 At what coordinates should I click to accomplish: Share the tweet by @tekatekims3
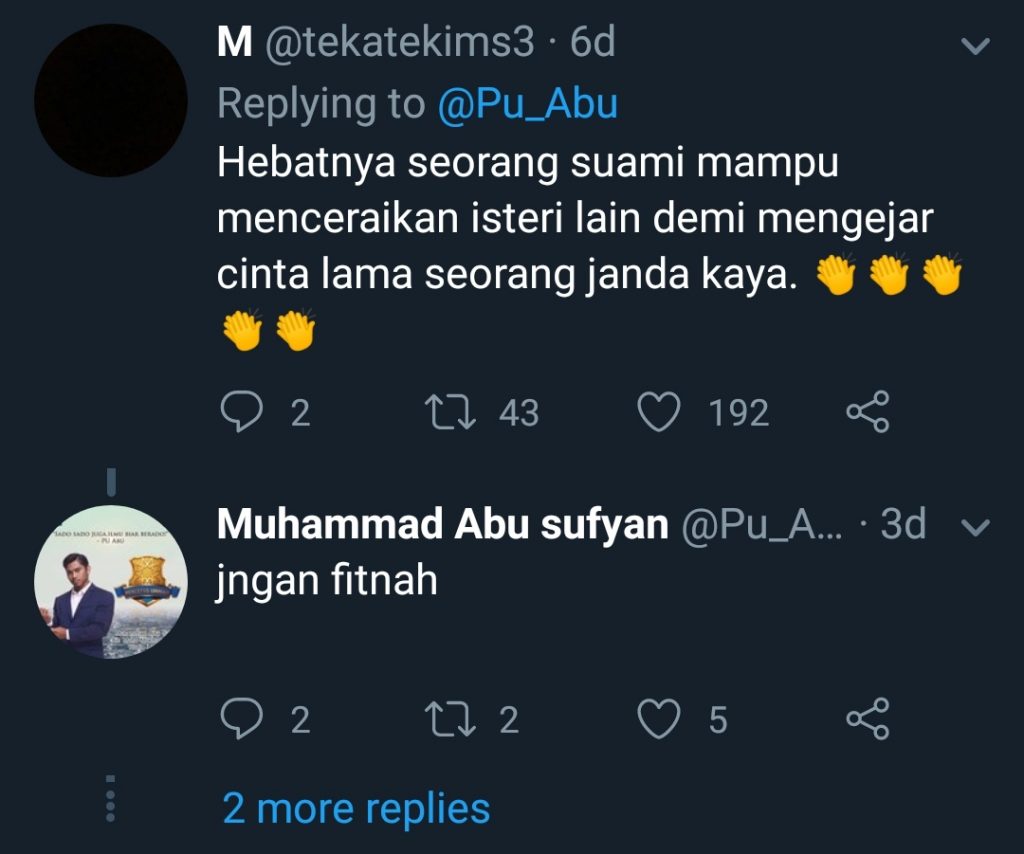(866, 412)
